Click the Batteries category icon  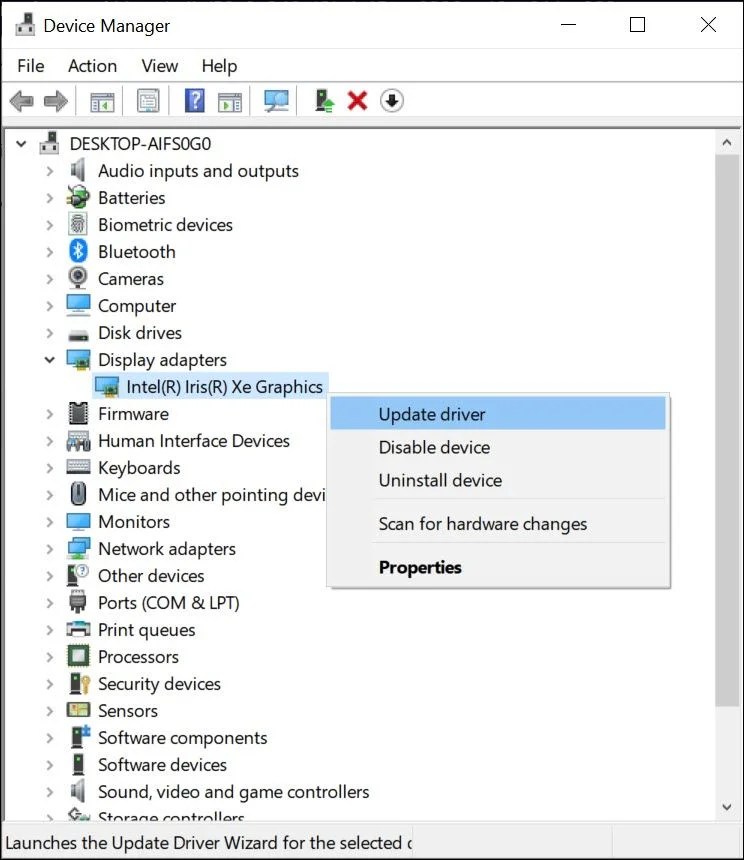78,197
